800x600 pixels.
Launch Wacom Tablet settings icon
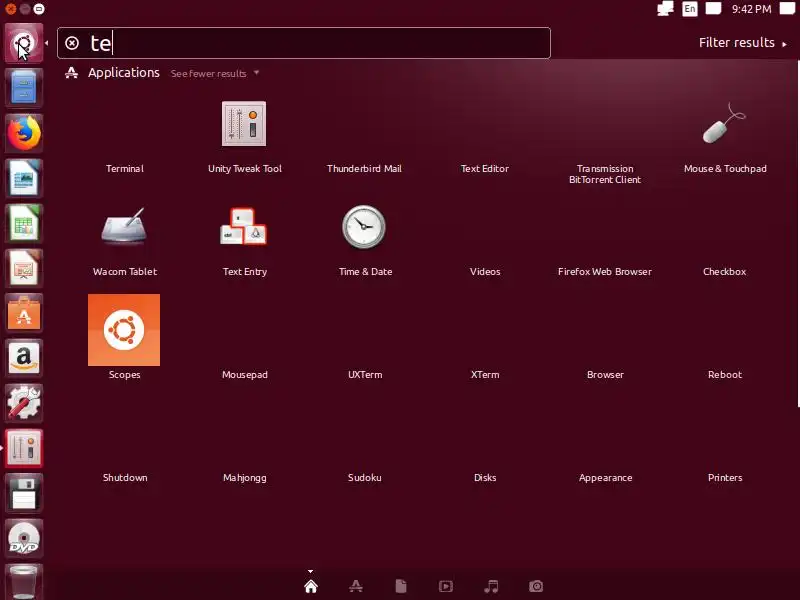pos(124,226)
